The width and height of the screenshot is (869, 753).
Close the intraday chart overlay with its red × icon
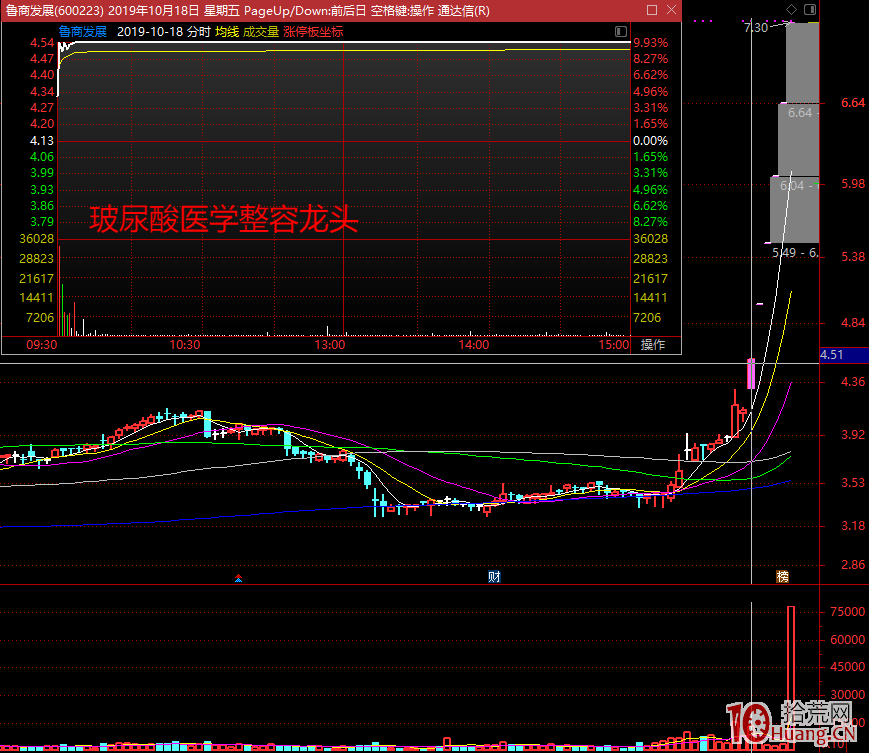671,9
